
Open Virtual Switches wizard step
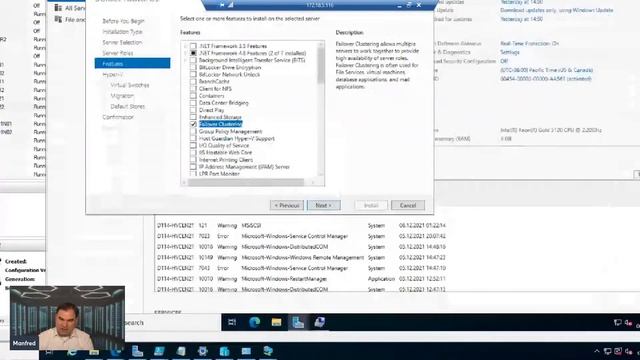130,85
